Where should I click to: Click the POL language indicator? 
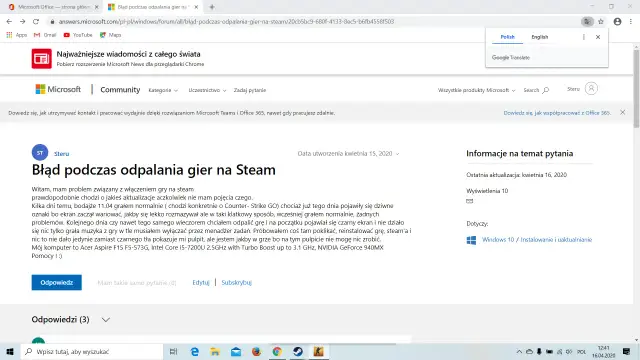pos(582,351)
